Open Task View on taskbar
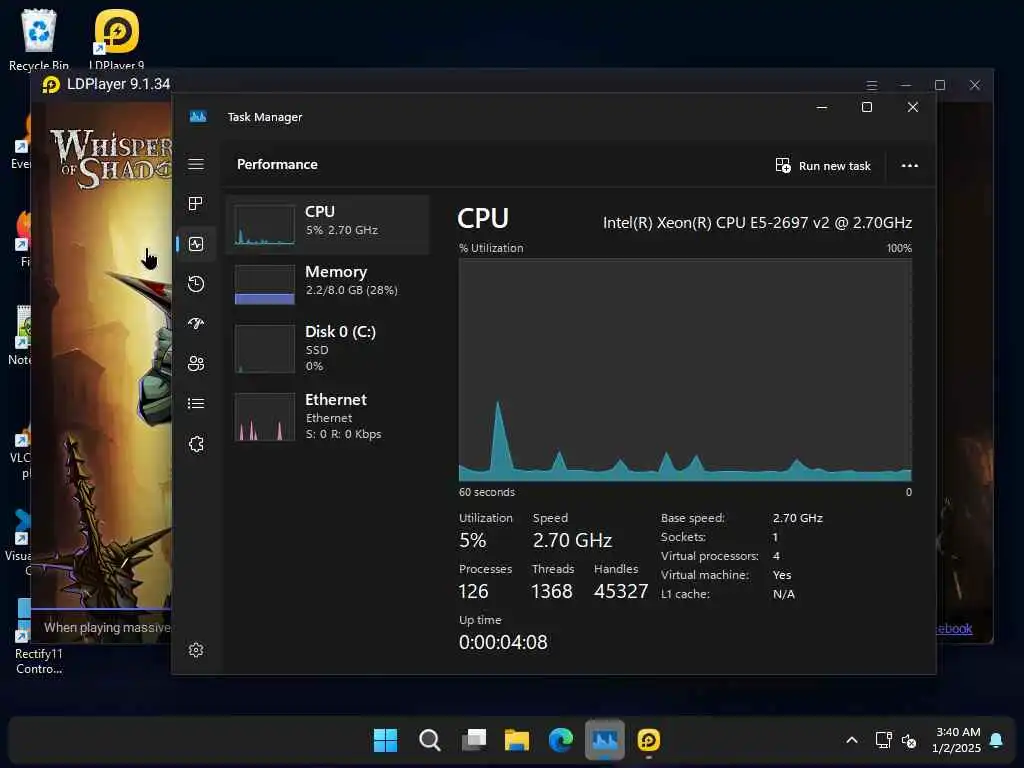Image resolution: width=1024 pixels, height=768 pixels. (x=473, y=740)
